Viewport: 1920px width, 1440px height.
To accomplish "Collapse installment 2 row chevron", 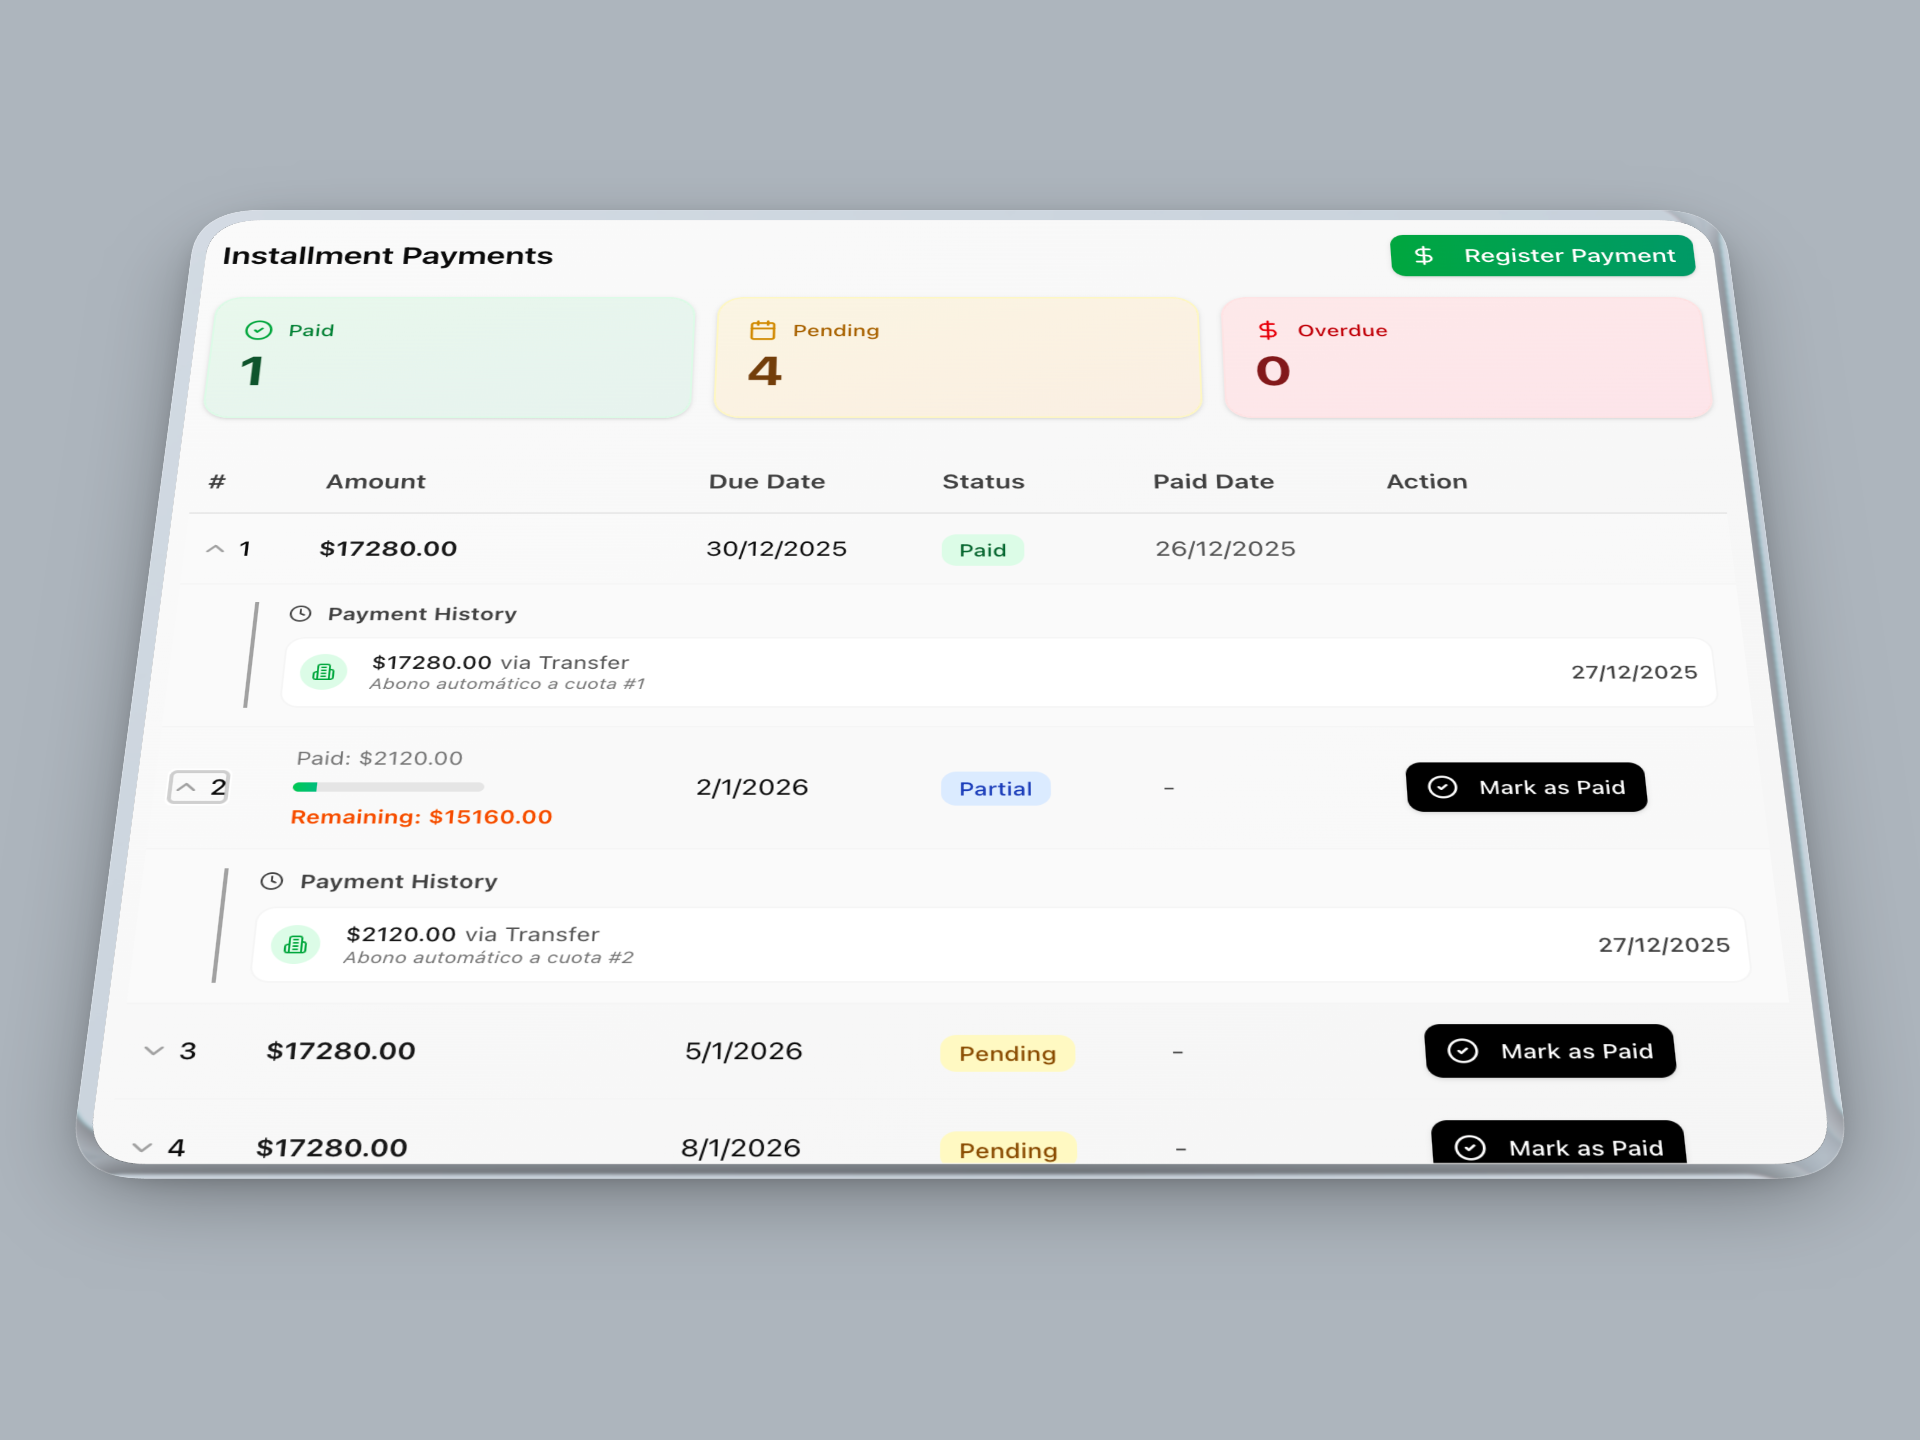I will 187,788.
